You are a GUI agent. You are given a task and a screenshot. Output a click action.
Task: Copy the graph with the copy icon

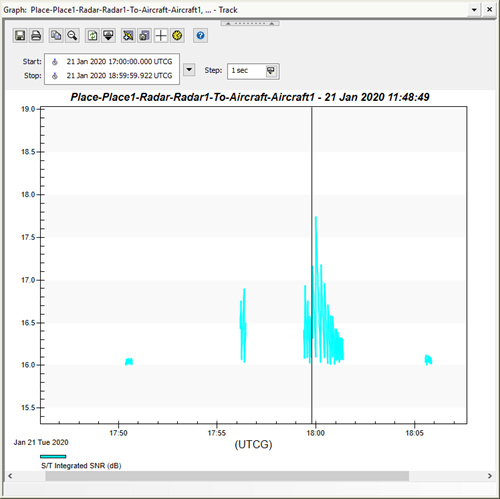tap(56, 35)
